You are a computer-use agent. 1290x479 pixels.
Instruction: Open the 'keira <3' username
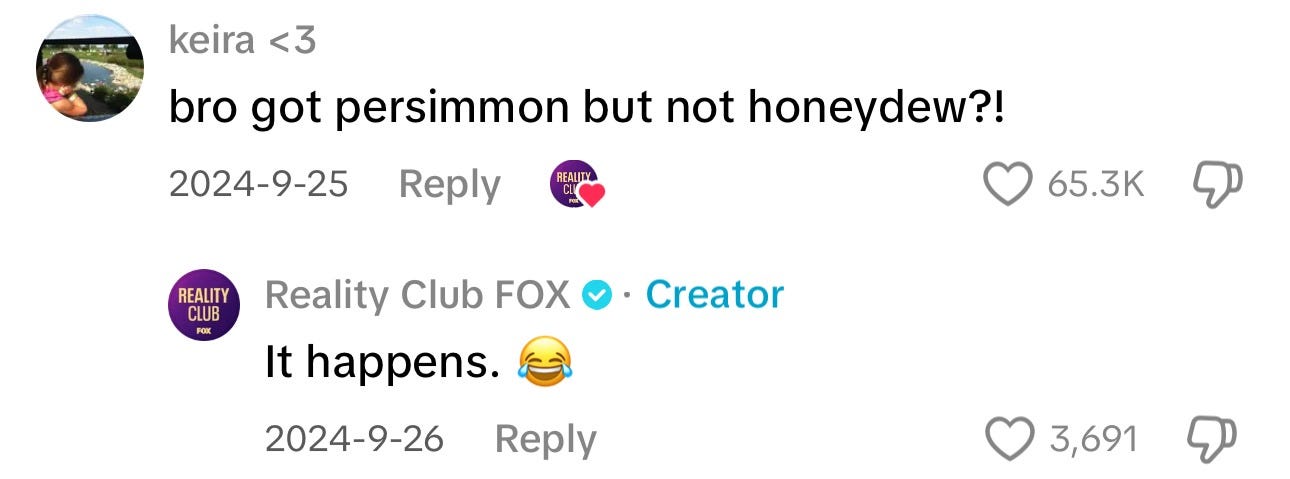(243, 40)
